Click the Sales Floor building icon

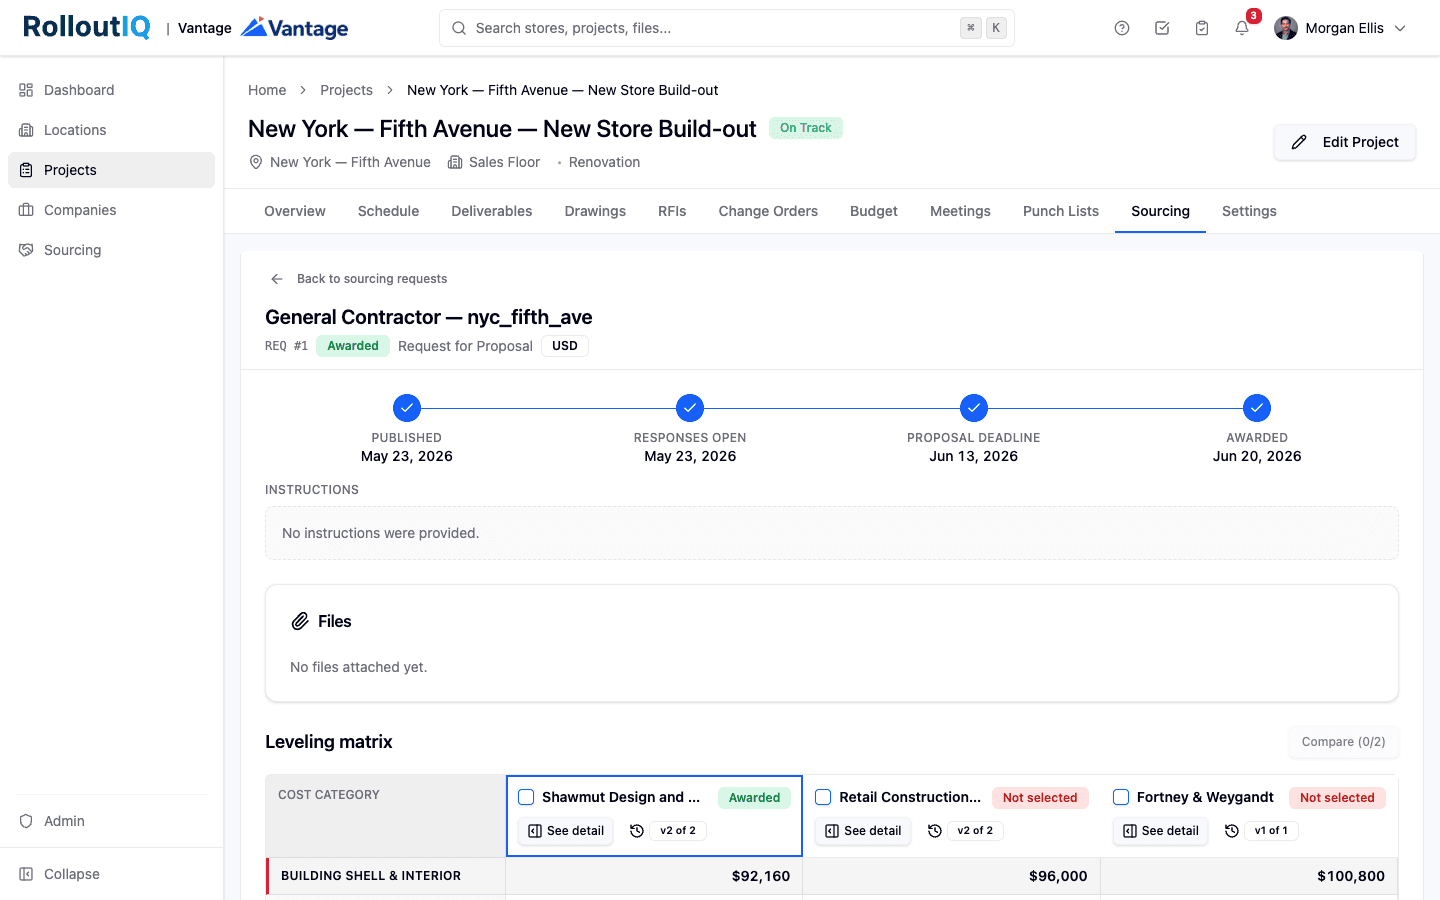[x=455, y=162]
